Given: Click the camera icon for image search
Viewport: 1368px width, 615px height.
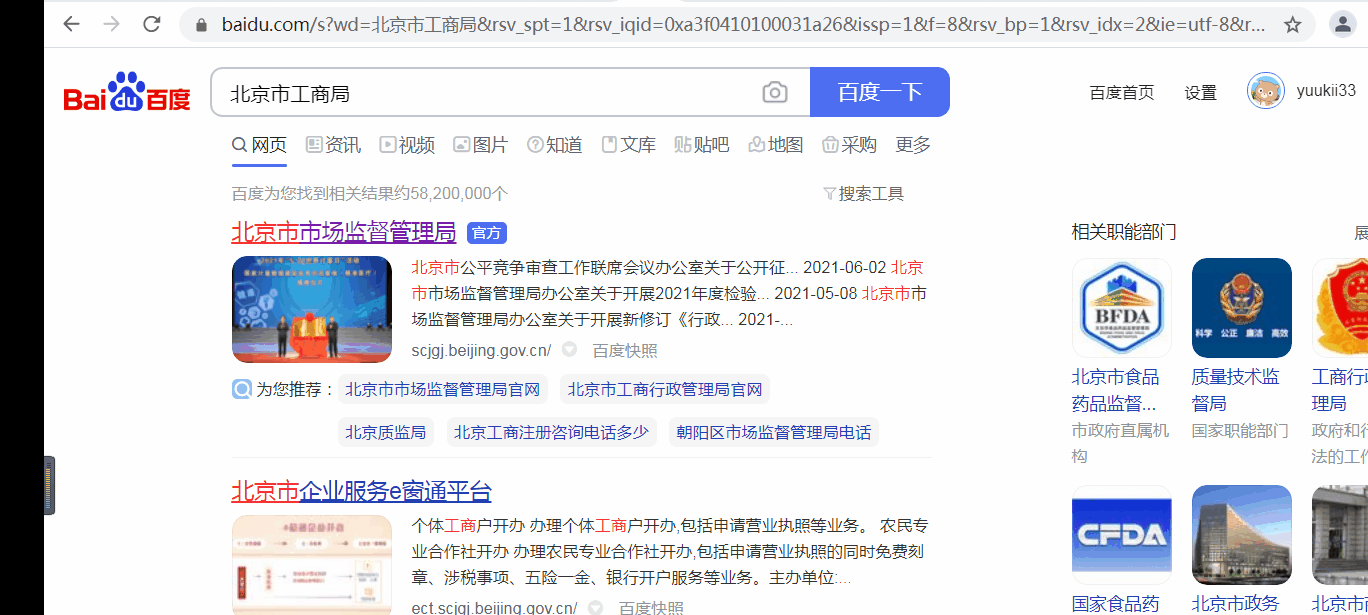Looking at the screenshot, I should point(776,92).
